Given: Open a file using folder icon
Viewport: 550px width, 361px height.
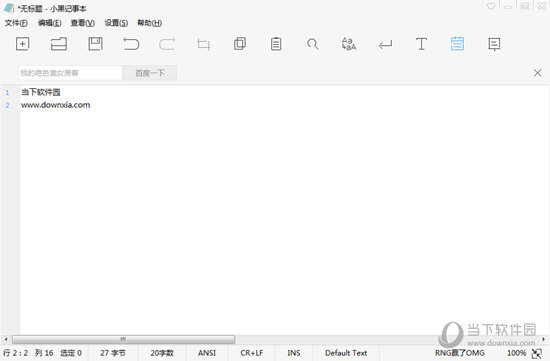Looking at the screenshot, I should pos(59,44).
